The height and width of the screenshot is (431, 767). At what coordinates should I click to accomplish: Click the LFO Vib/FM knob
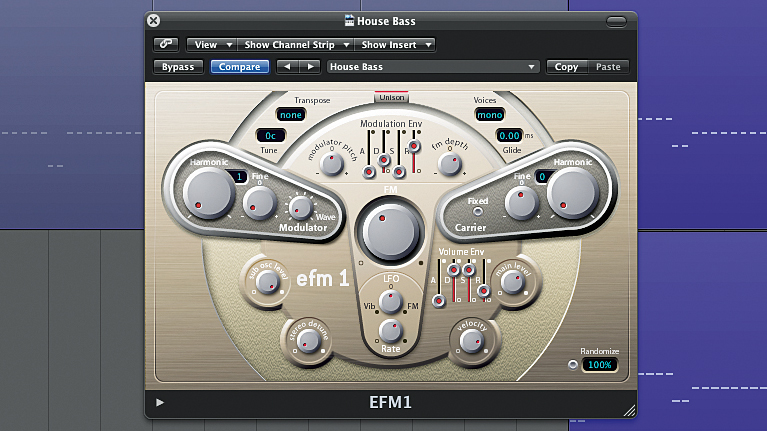click(390, 302)
